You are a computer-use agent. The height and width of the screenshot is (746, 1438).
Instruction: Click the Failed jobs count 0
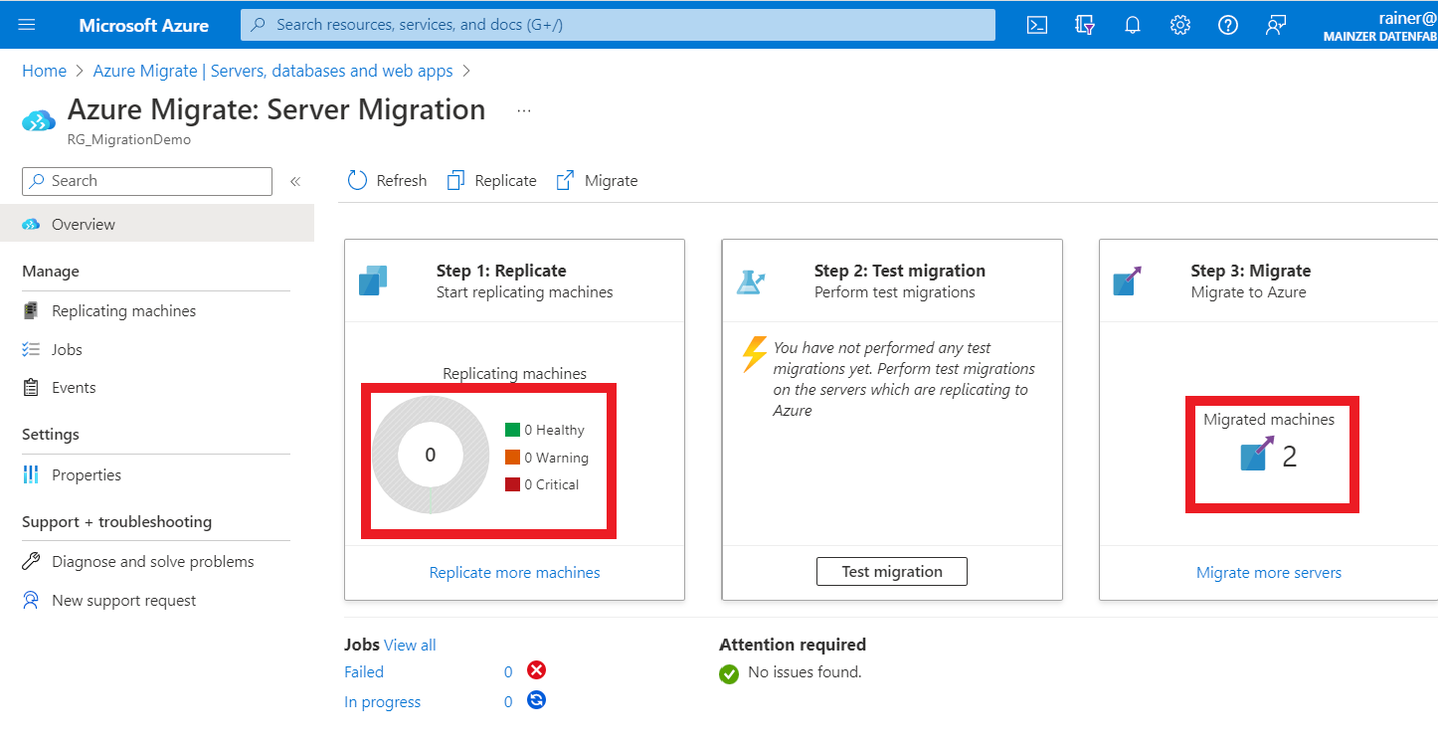tap(508, 672)
